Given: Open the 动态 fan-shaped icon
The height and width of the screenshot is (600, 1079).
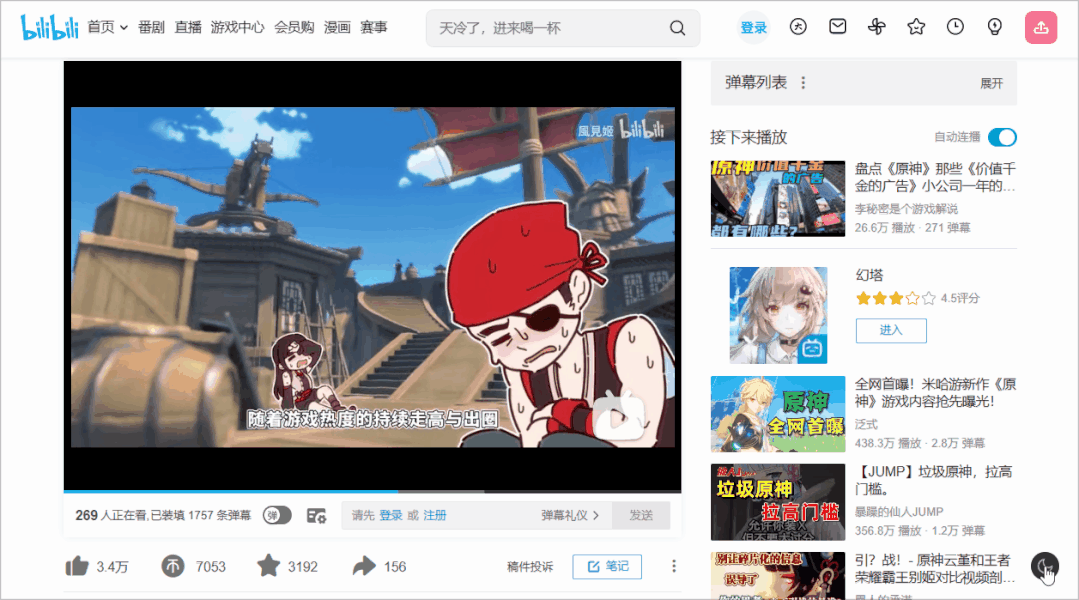Looking at the screenshot, I should click(x=877, y=27).
